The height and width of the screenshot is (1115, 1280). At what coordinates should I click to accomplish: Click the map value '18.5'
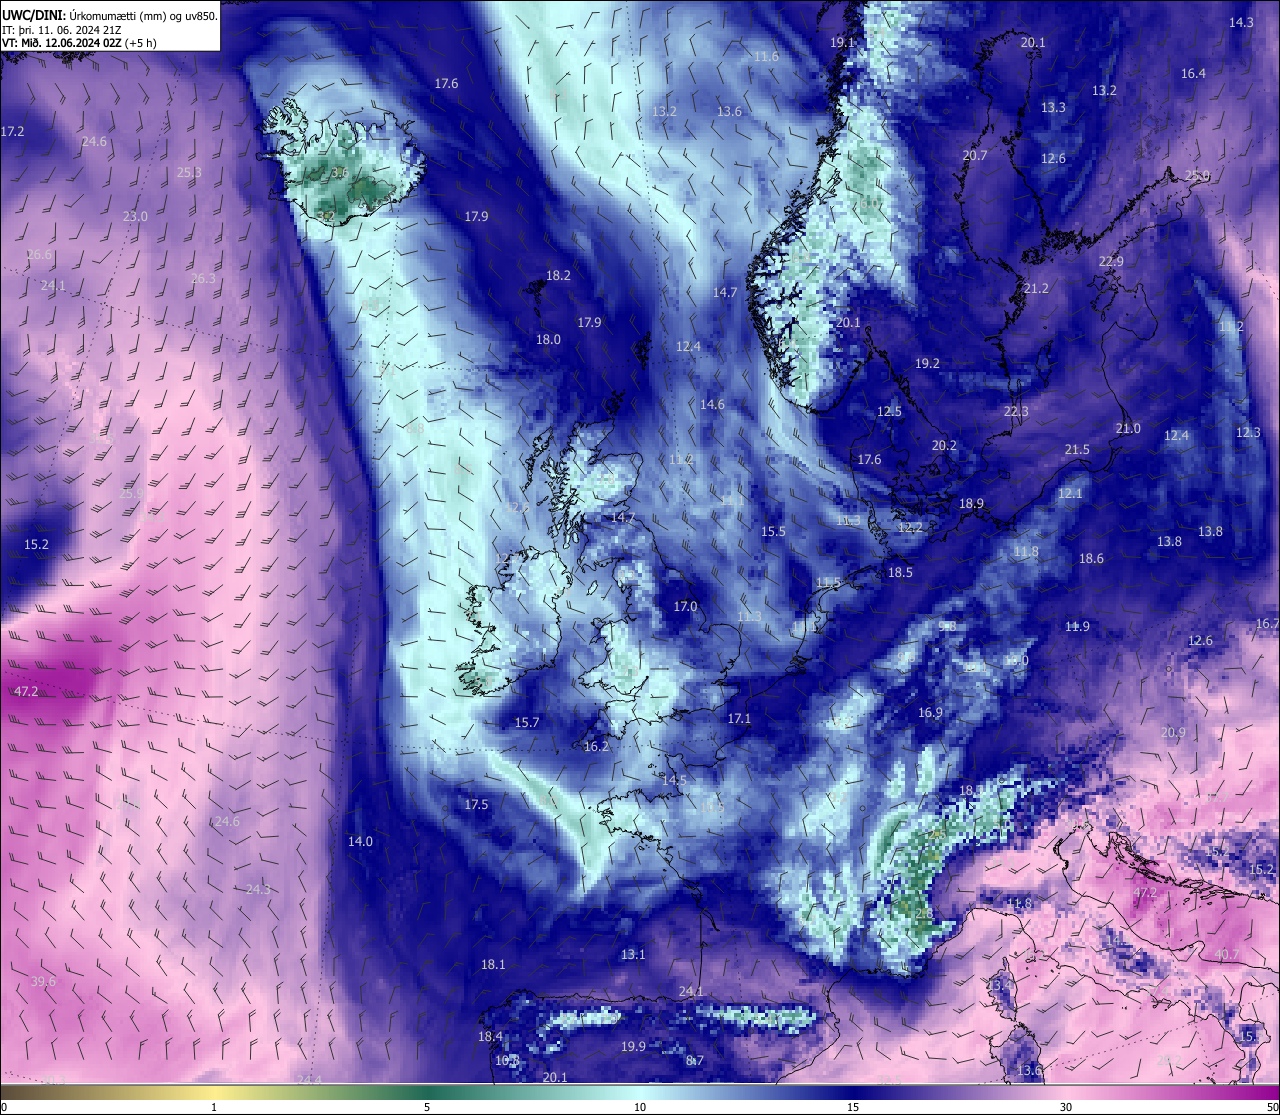pyautogui.click(x=900, y=572)
